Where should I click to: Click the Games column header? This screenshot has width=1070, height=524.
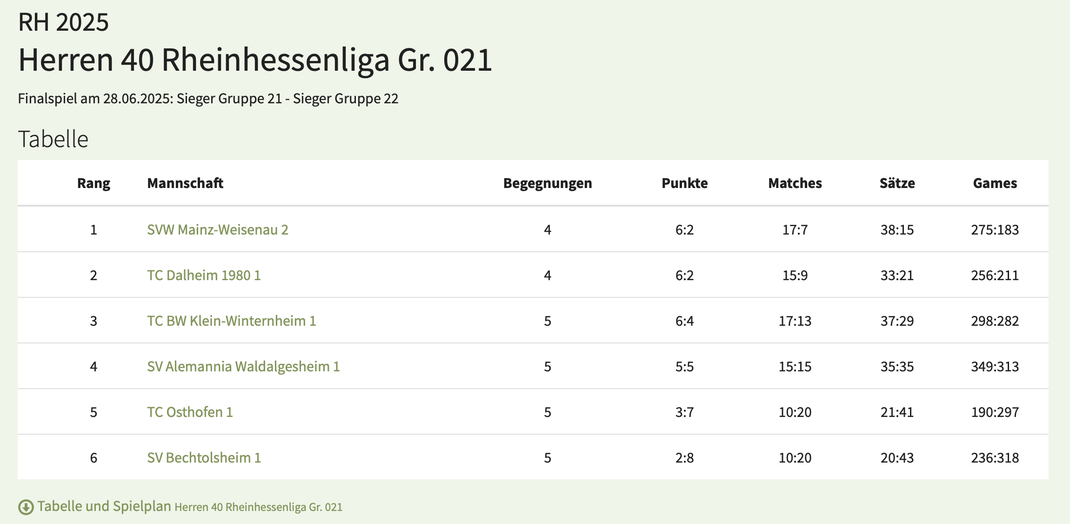click(x=995, y=183)
